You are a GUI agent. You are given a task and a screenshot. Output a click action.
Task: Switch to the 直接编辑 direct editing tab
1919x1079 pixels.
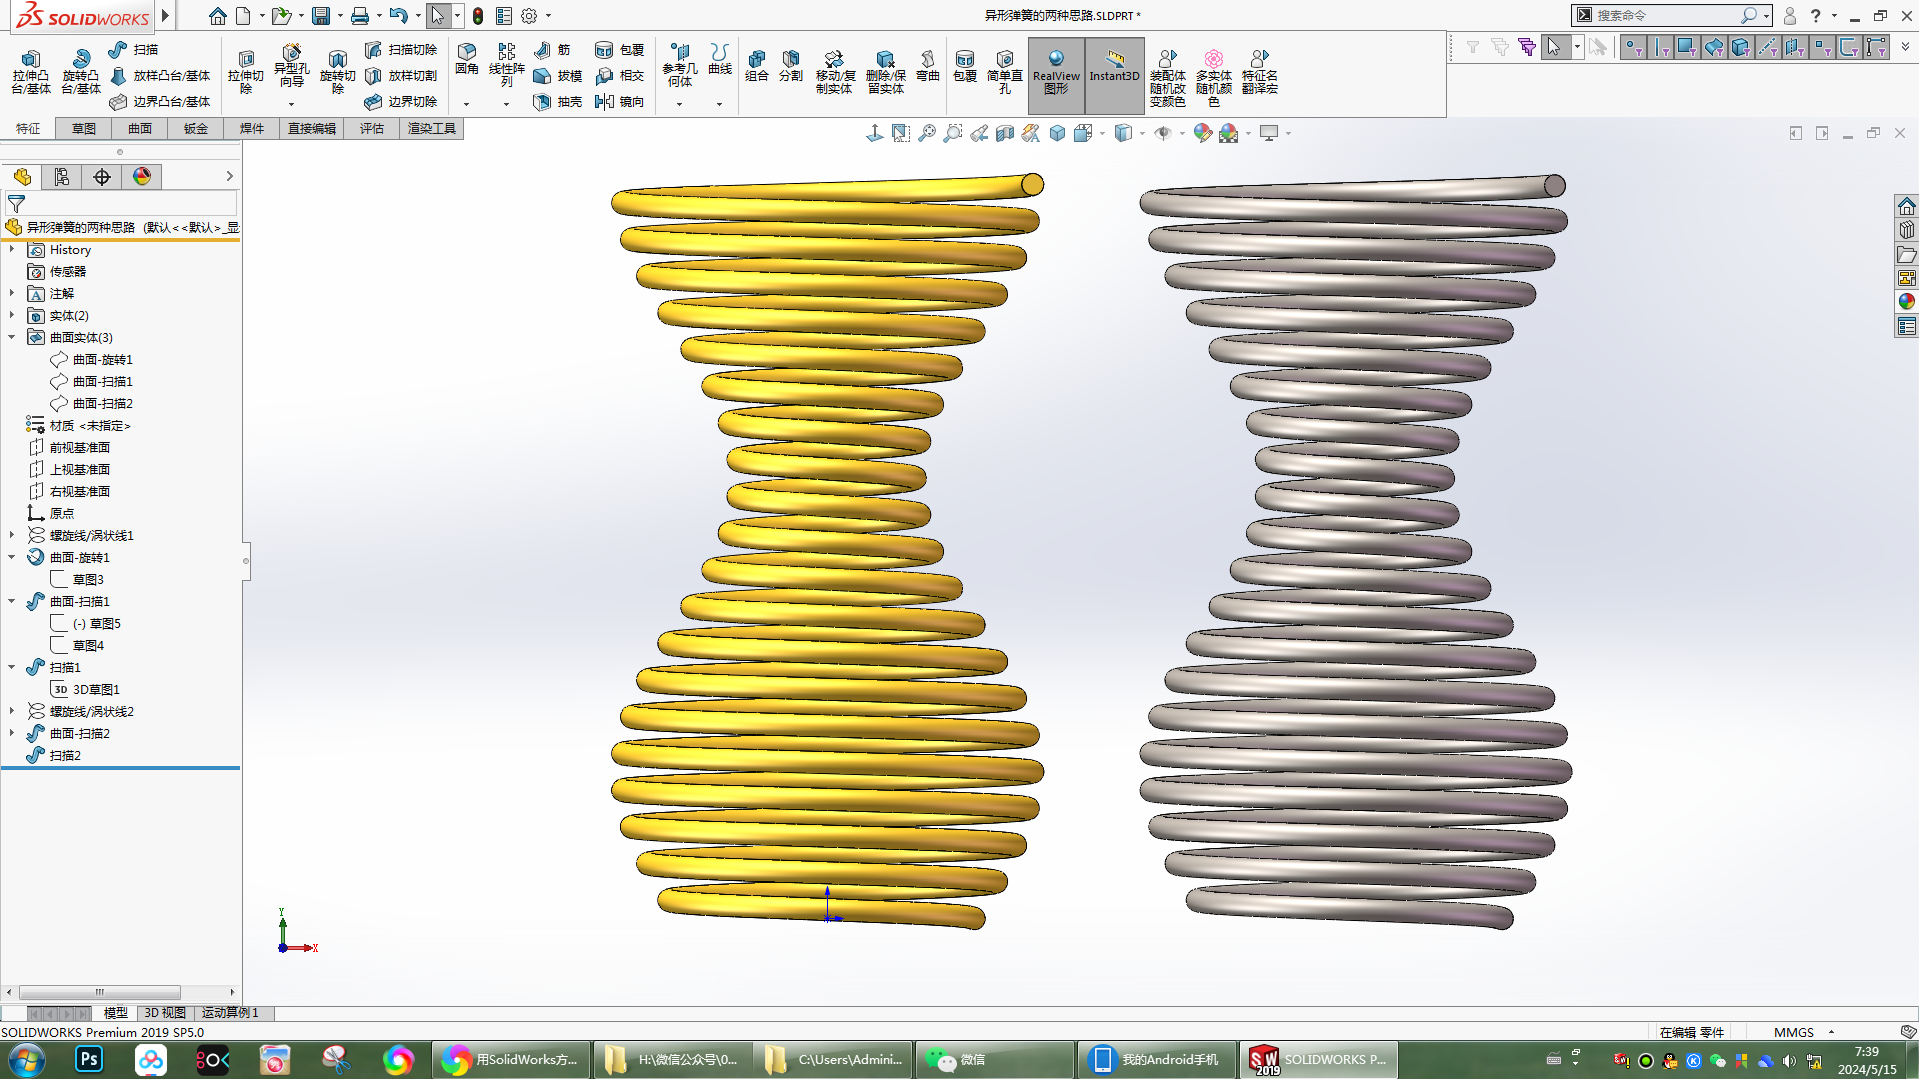[312, 128]
